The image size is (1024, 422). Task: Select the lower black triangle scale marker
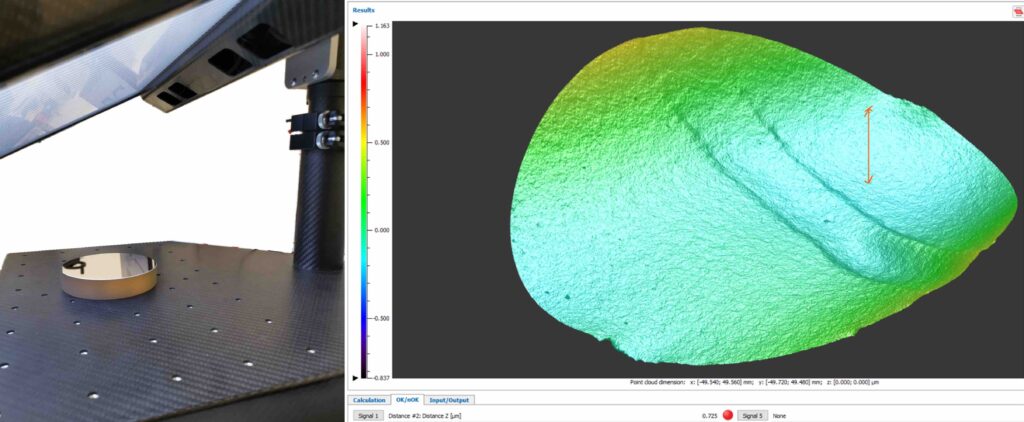coord(355,377)
